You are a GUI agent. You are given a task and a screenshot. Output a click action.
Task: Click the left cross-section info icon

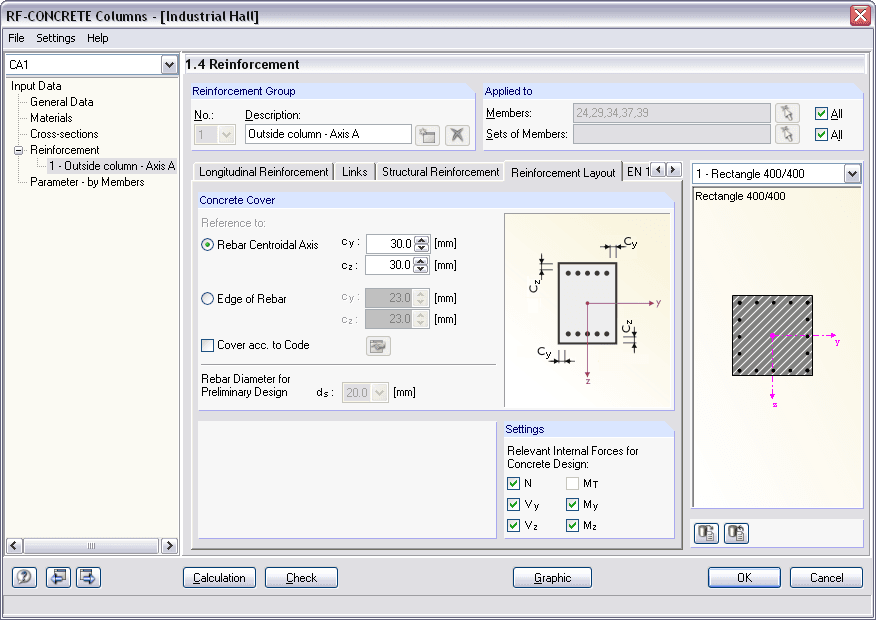point(706,533)
